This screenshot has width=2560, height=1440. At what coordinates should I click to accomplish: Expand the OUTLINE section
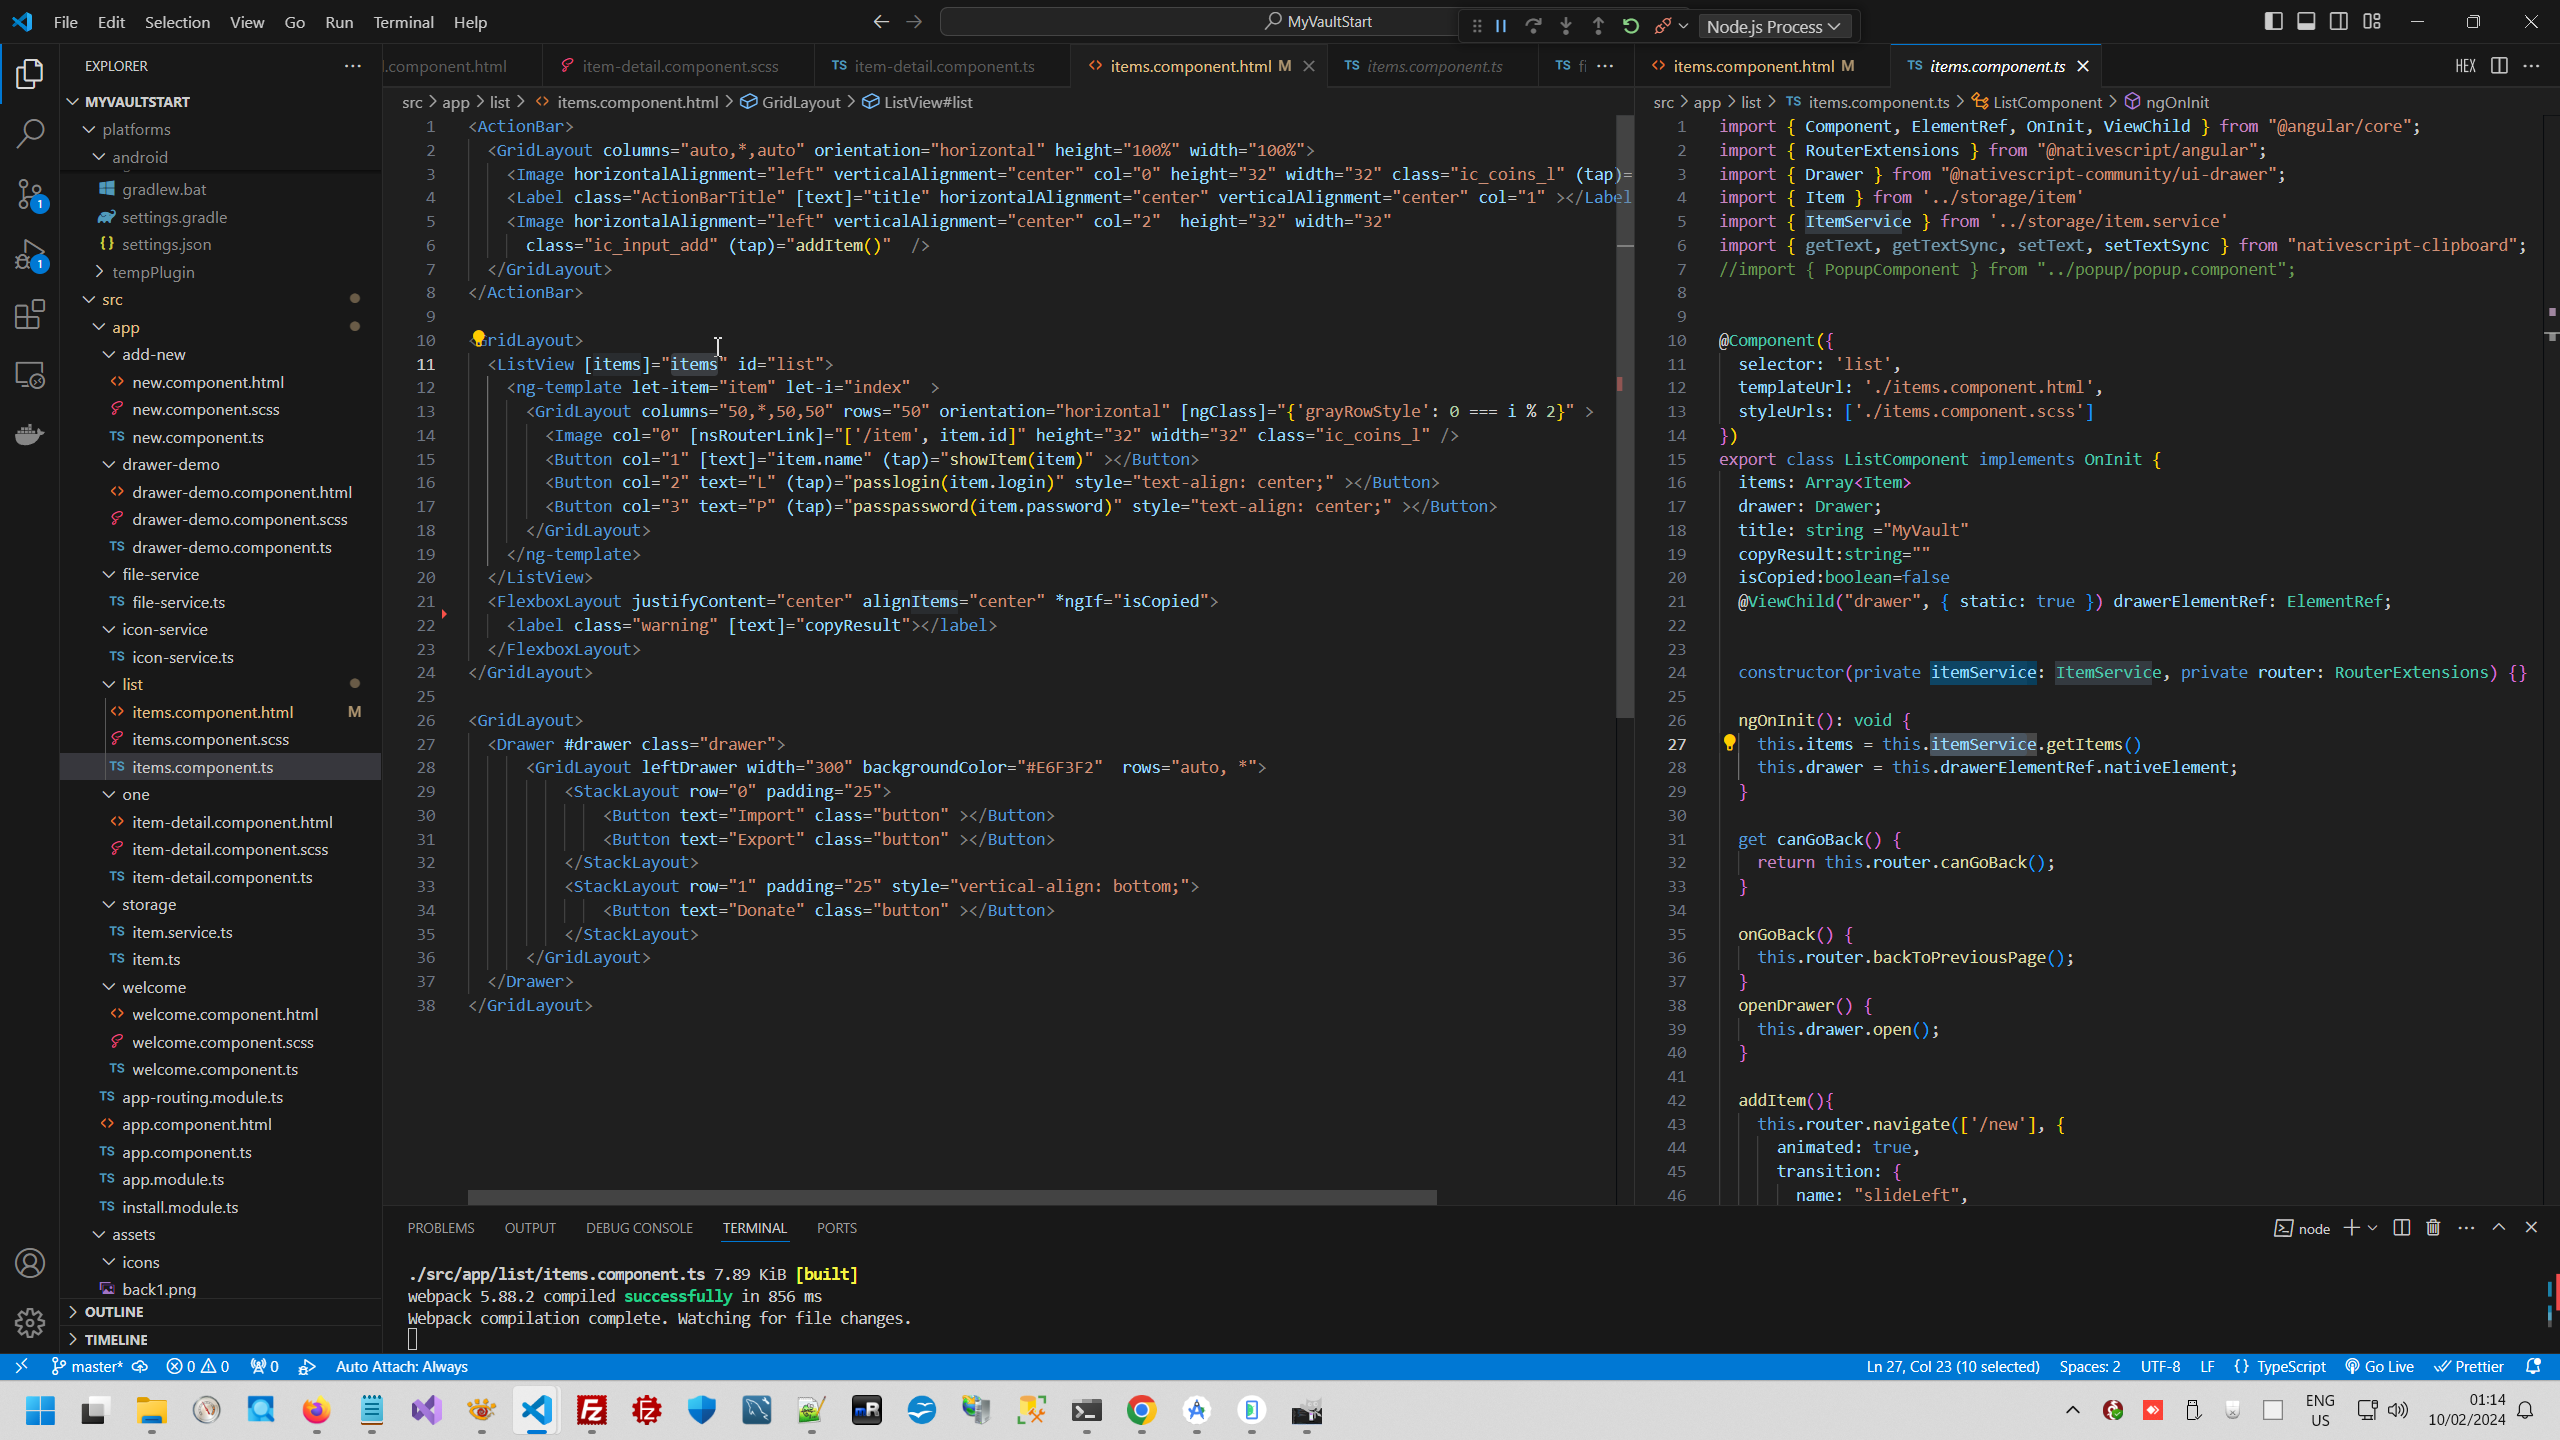click(x=114, y=1312)
